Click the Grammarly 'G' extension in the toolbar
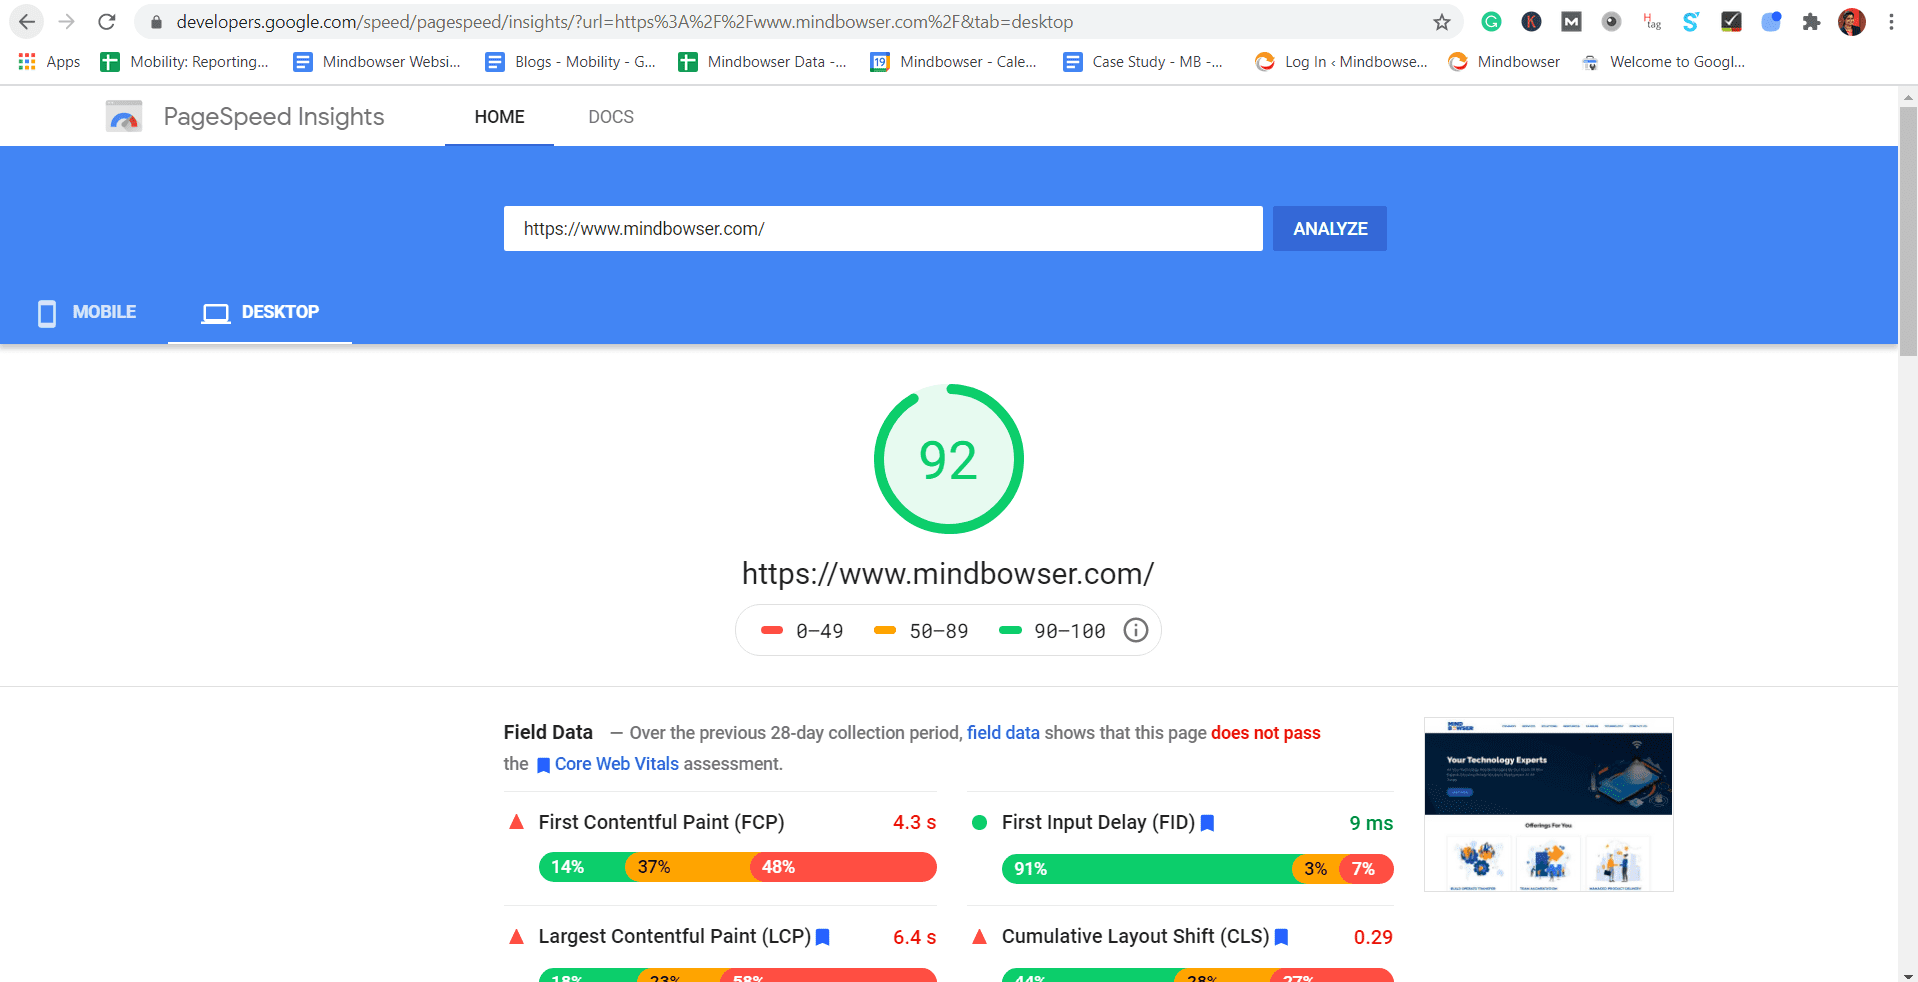Image resolution: width=1918 pixels, height=982 pixels. [x=1491, y=21]
